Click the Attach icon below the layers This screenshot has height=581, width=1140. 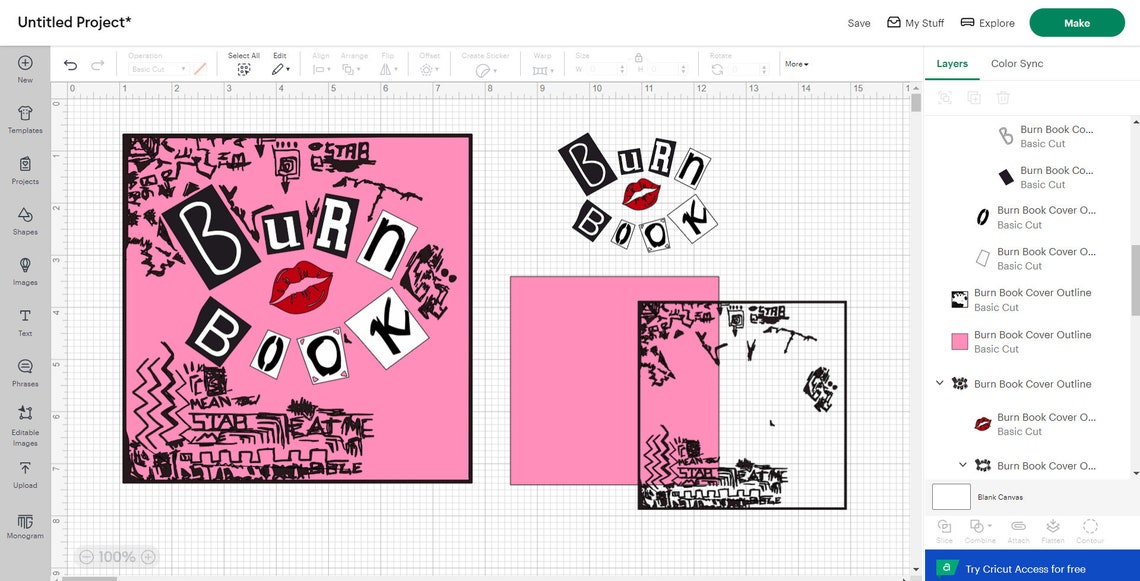coord(1018,528)
